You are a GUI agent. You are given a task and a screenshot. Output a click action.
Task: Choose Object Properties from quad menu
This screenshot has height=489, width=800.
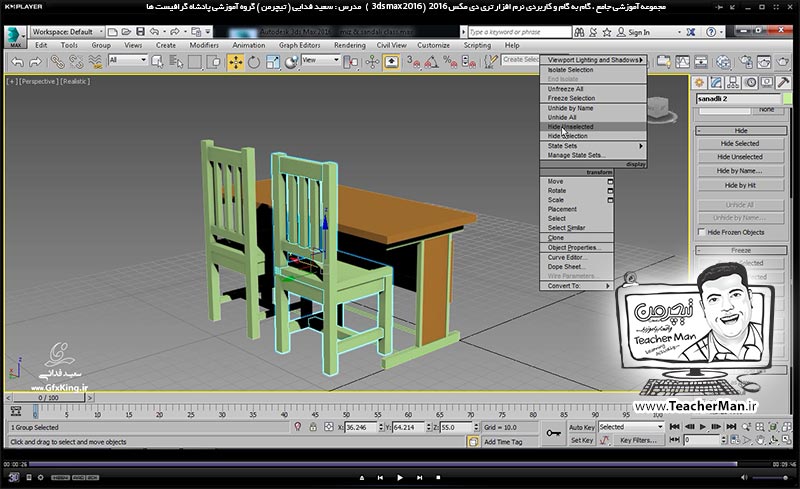coord(577,248)
